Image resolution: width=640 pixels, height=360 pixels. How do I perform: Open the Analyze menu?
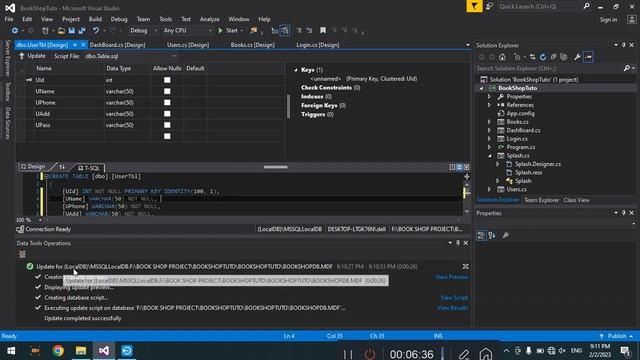[209, 19]
